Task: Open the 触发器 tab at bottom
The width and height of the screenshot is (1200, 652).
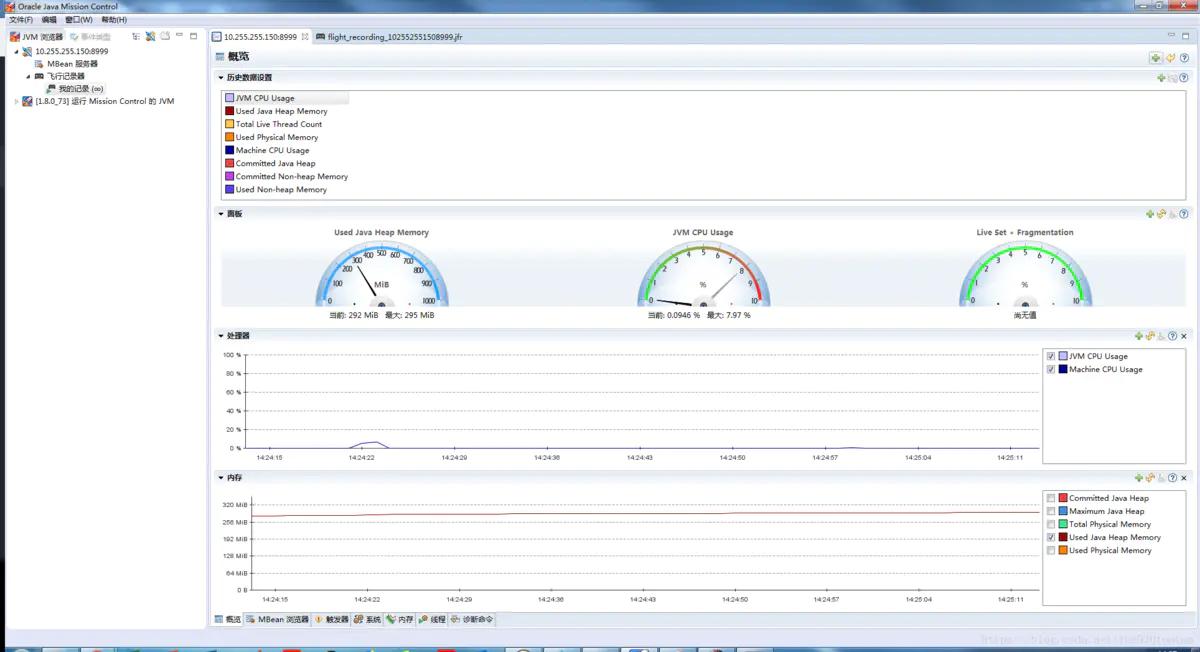Action: tap(331, 620)
